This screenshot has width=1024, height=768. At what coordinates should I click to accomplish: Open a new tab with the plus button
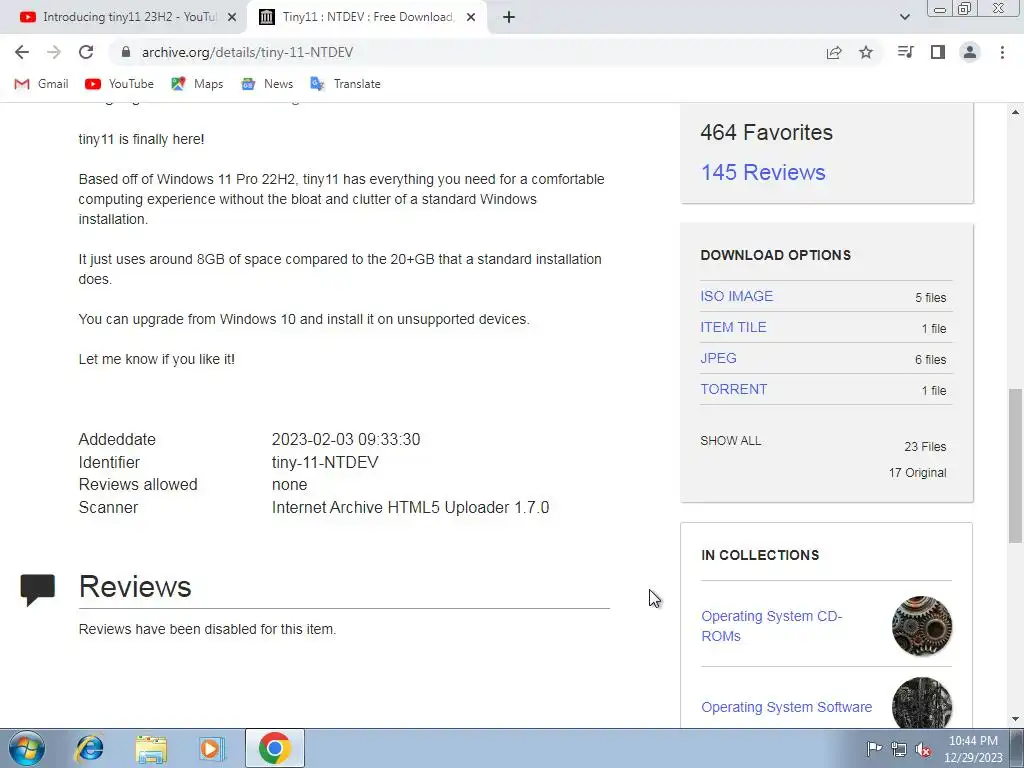click(509, 17)
